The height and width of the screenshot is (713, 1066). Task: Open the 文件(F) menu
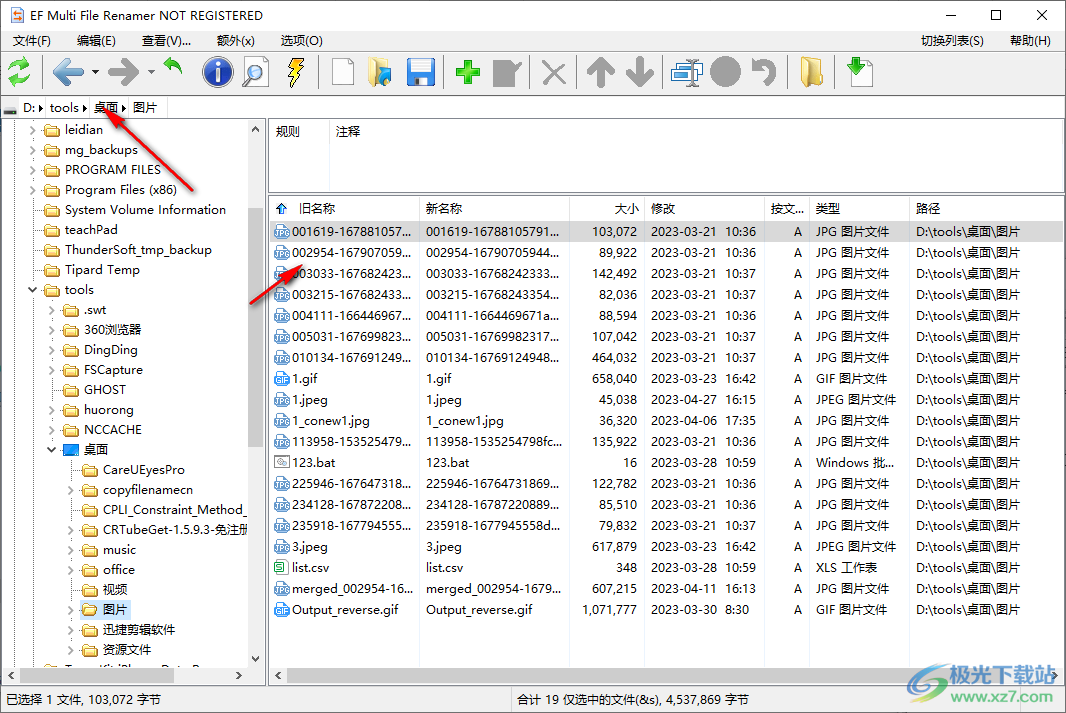tap(32, 41)
